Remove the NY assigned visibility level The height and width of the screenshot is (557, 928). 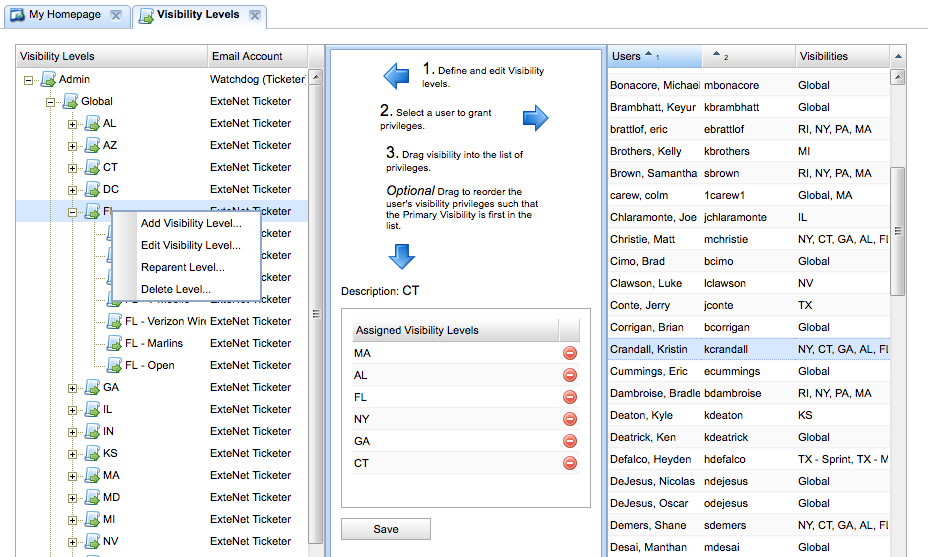click(x=570, y=419)
